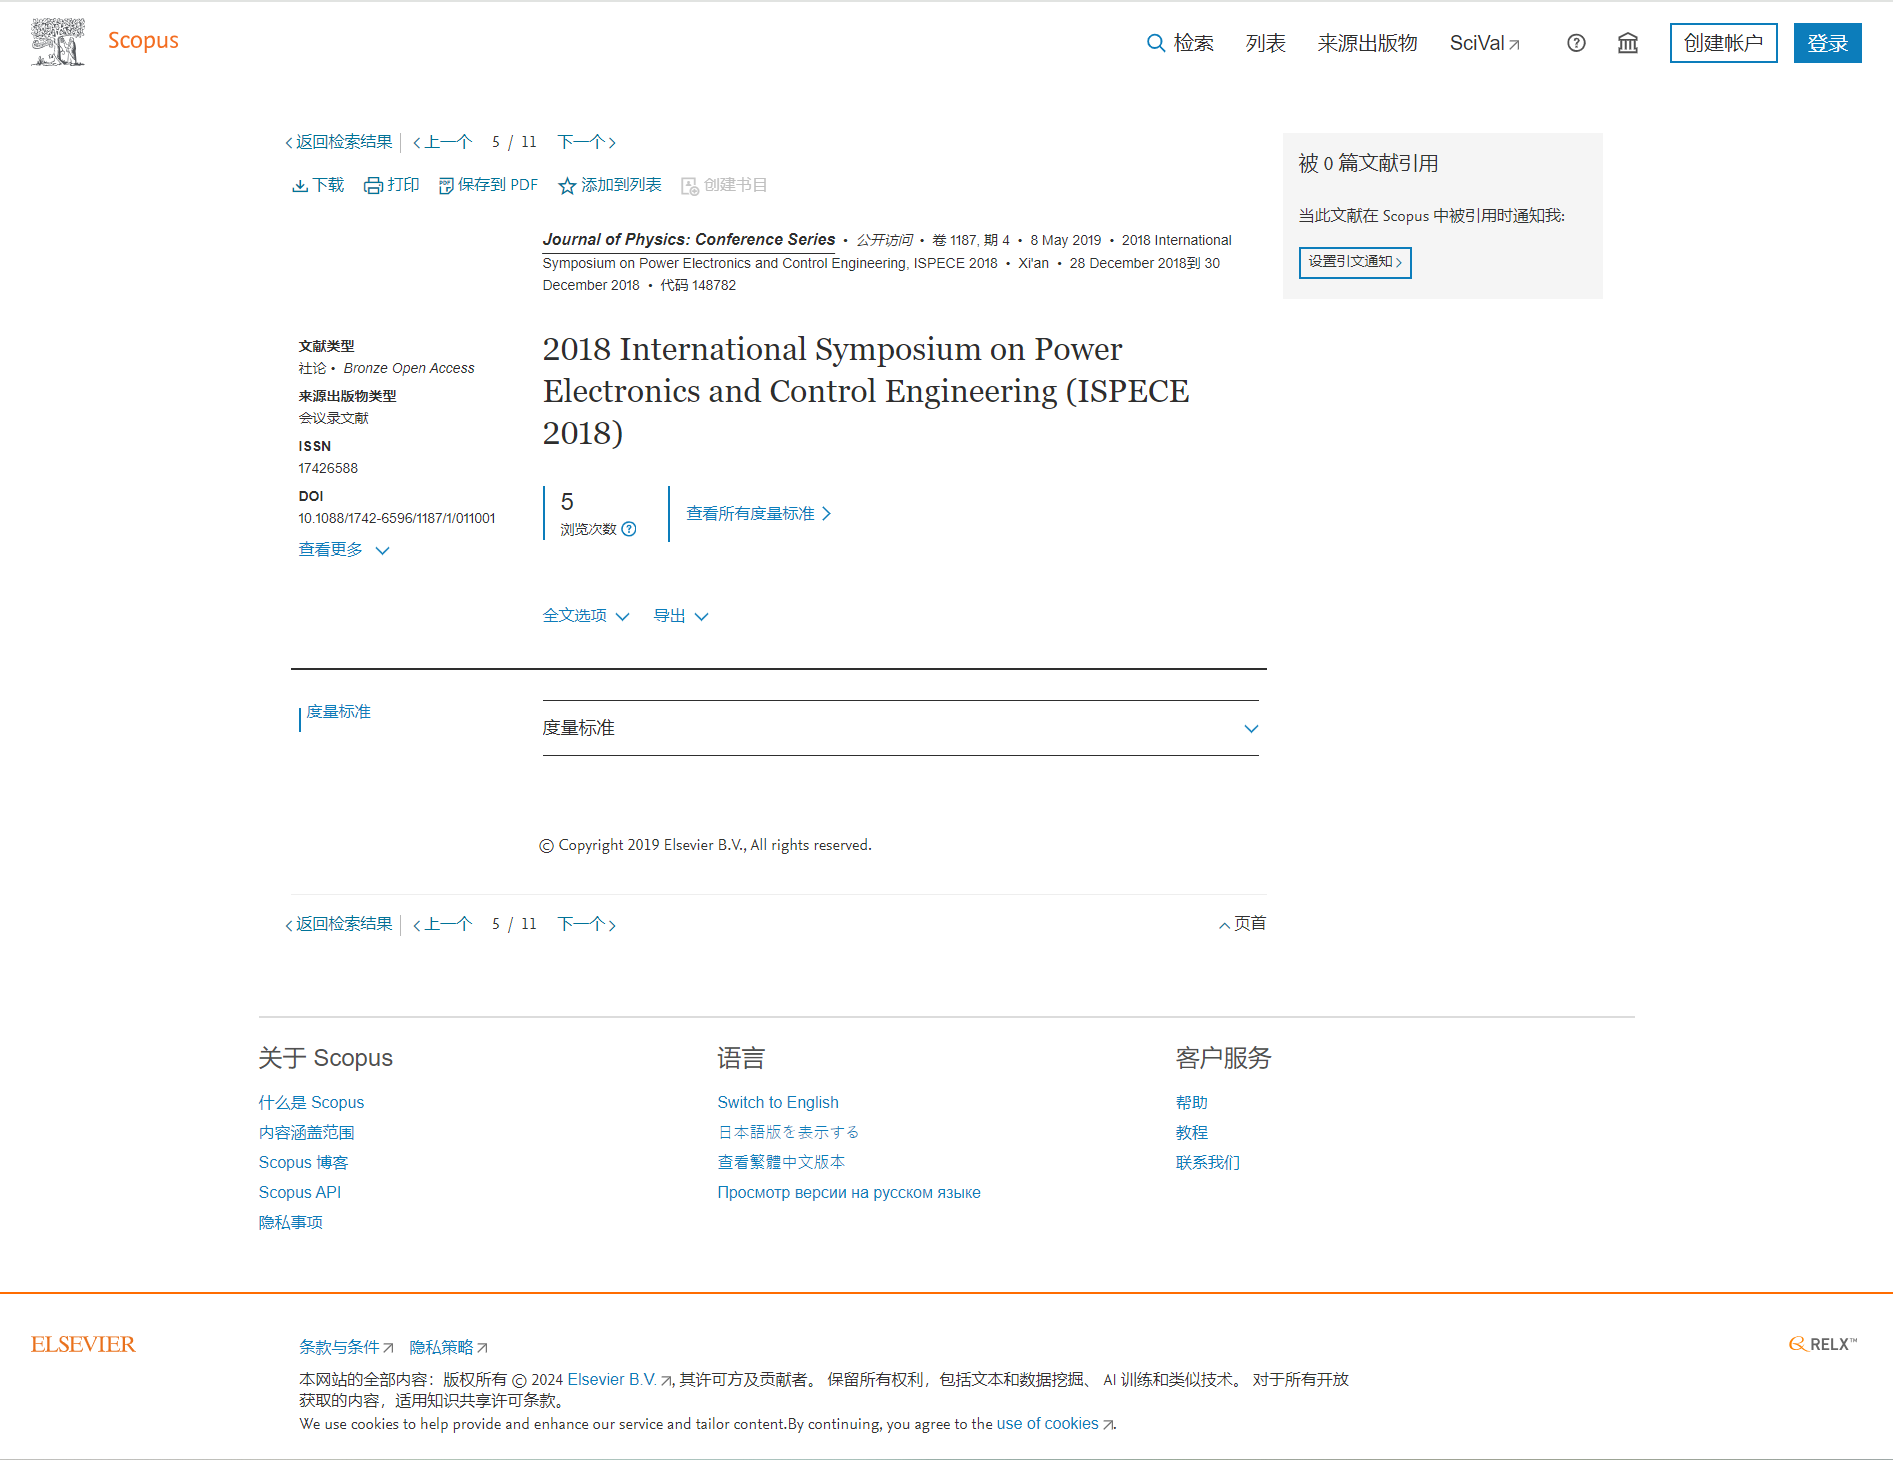Click the 打印 print icon
Screen dimensions: 1893x1460
[x=373, y=186]
